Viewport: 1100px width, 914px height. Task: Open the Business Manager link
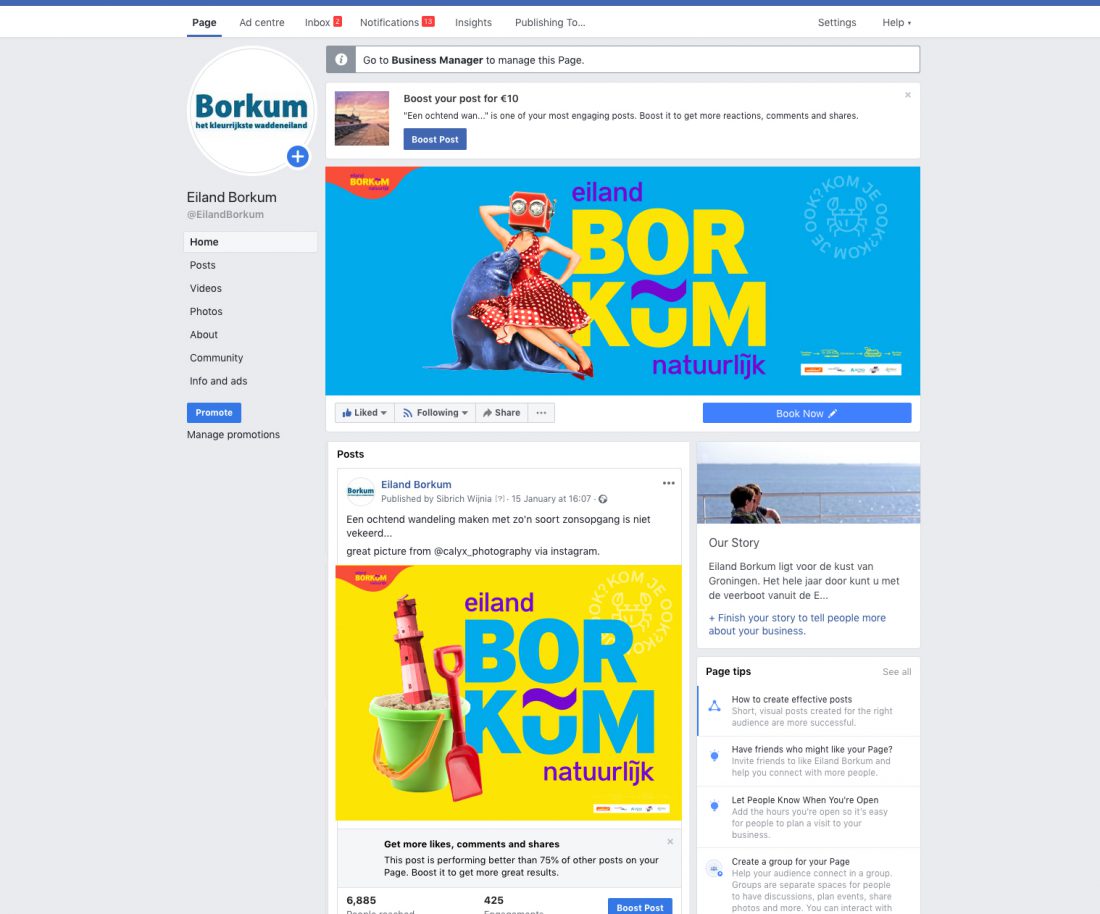coord(437,60)
